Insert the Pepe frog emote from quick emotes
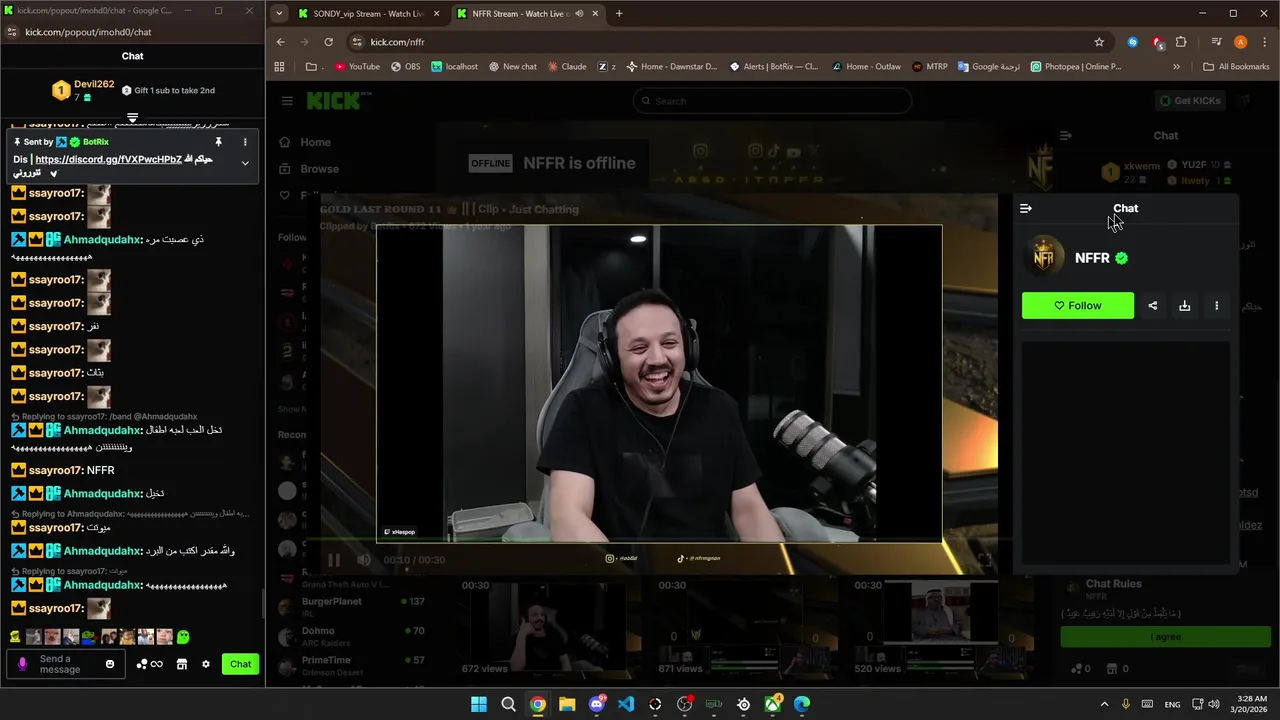 (x=90, y=636)
